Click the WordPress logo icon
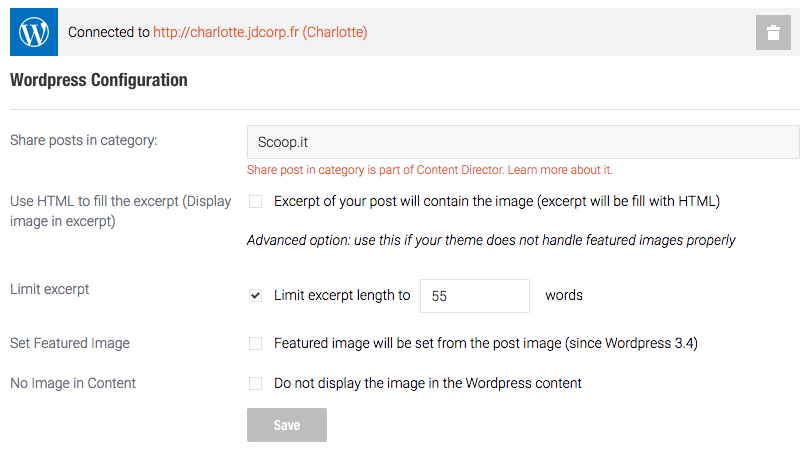806x468 pixels. [34, 32]
